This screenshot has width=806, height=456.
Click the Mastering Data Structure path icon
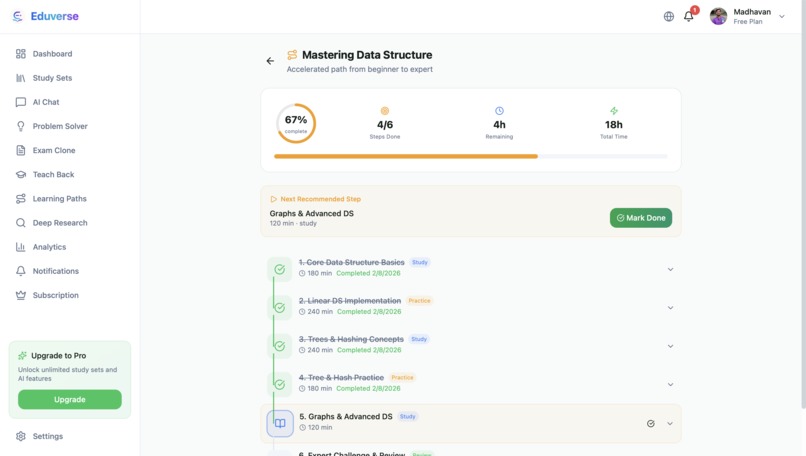[x=292, y=54]
